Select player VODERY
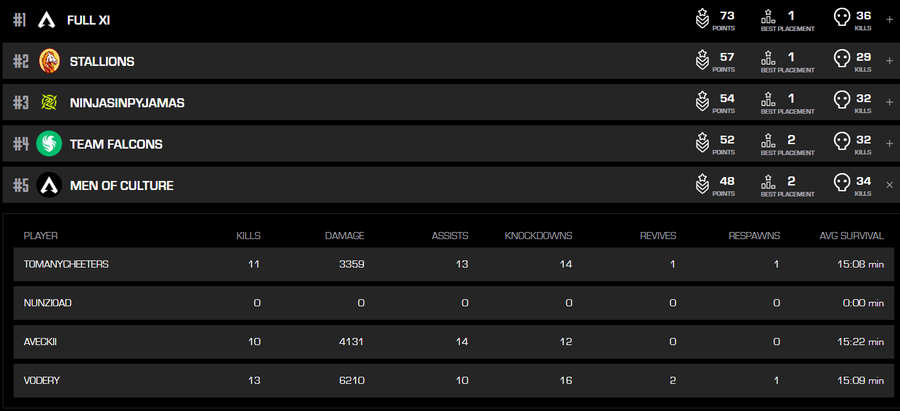Screen dimensions: 900x411 tap(453, 381)
